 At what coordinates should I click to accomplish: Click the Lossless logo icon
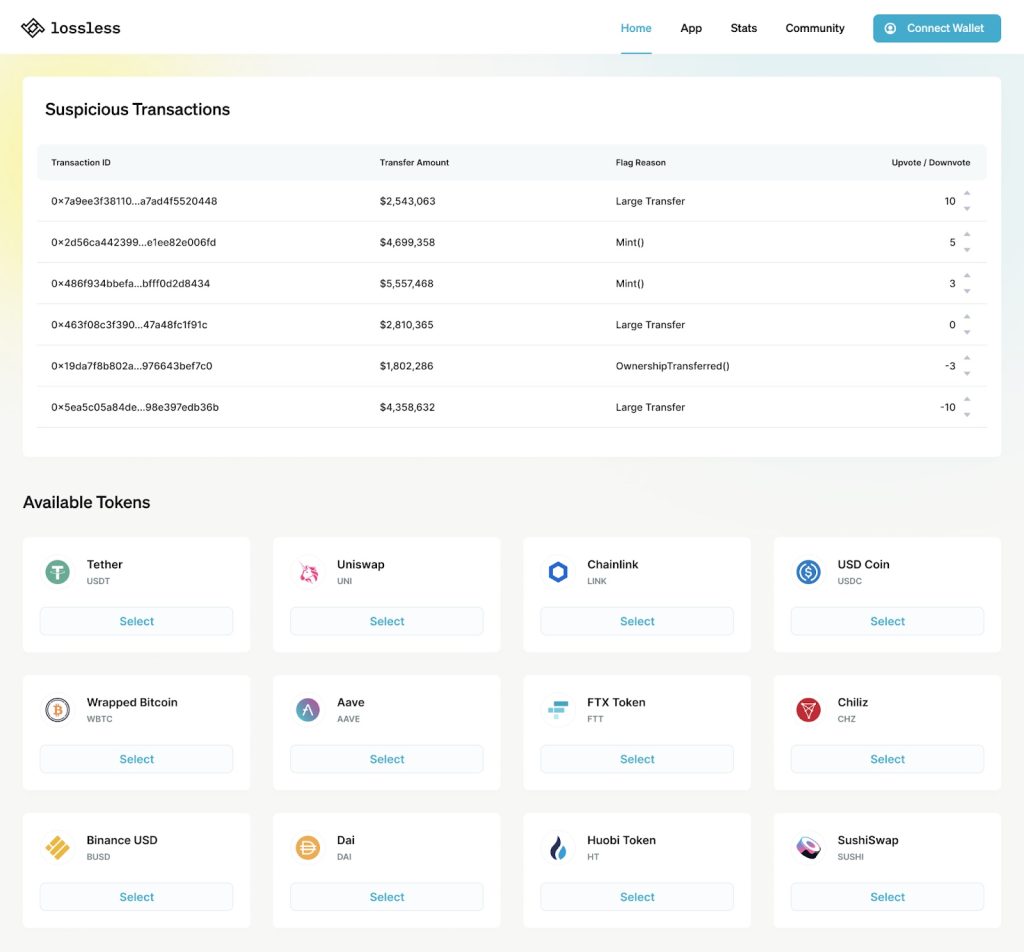(33, 28)
